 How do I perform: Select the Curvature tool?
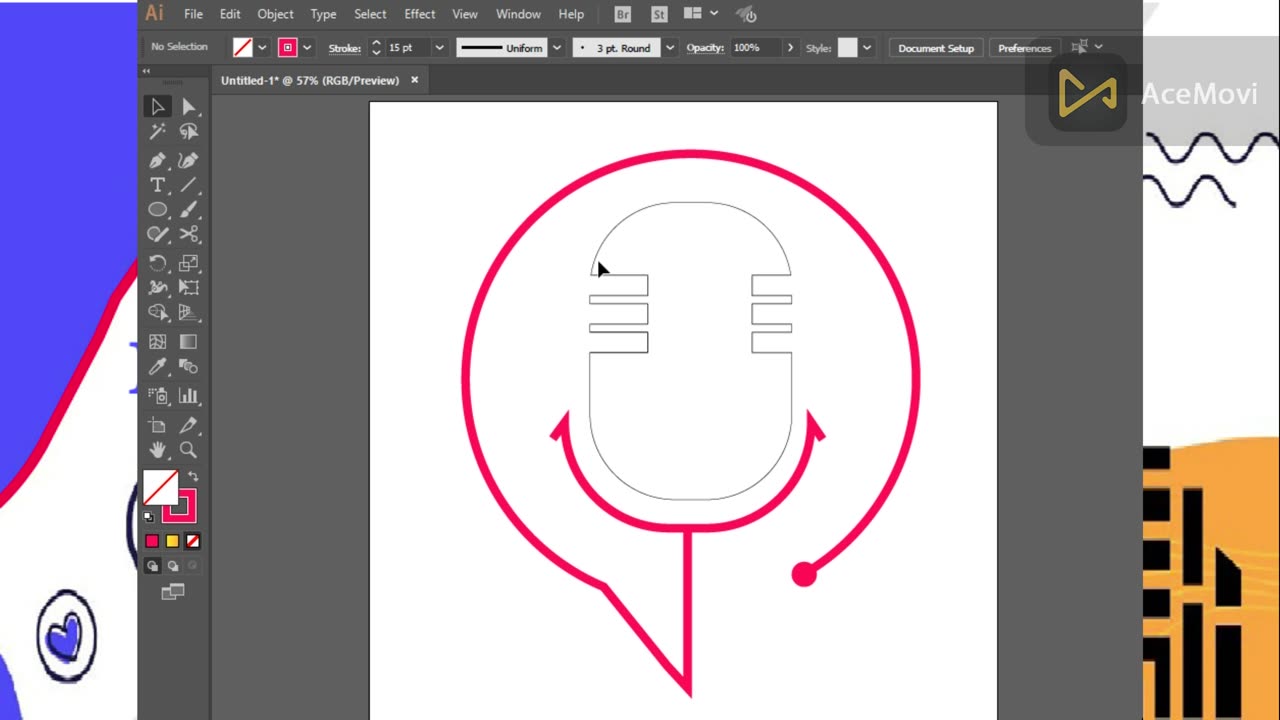(x=188, y=160)
